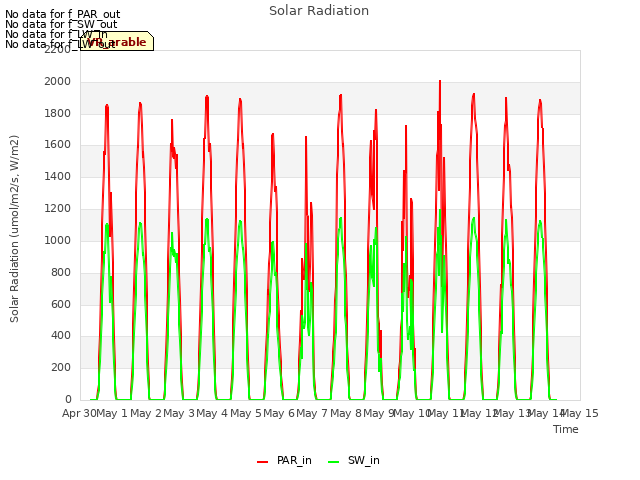Click the Time x-axis label
Viewport: 640px width, 480px height.
point(566,429)
